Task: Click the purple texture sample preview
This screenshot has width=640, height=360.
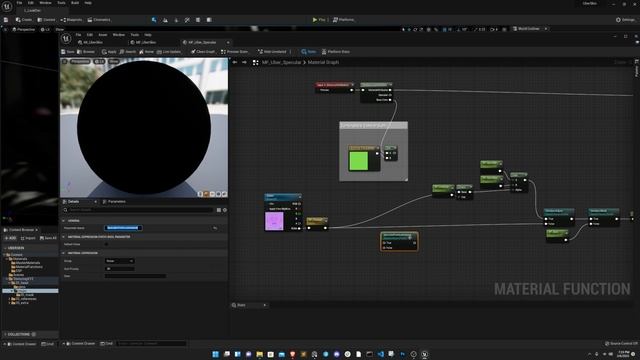Action: (274, 221)
